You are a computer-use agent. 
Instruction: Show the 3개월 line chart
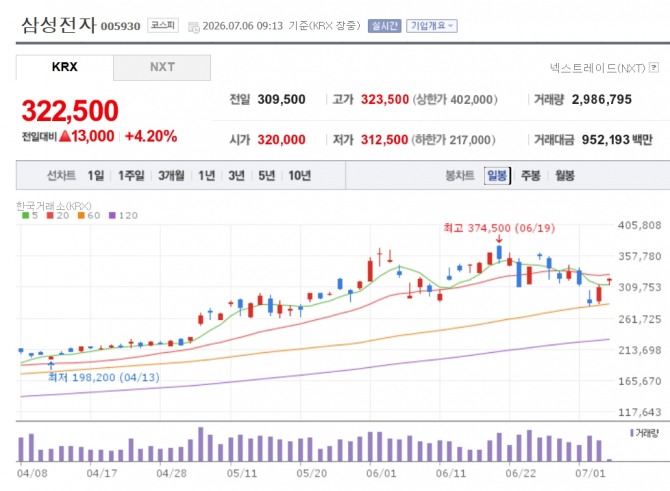[x=171, y=176]
